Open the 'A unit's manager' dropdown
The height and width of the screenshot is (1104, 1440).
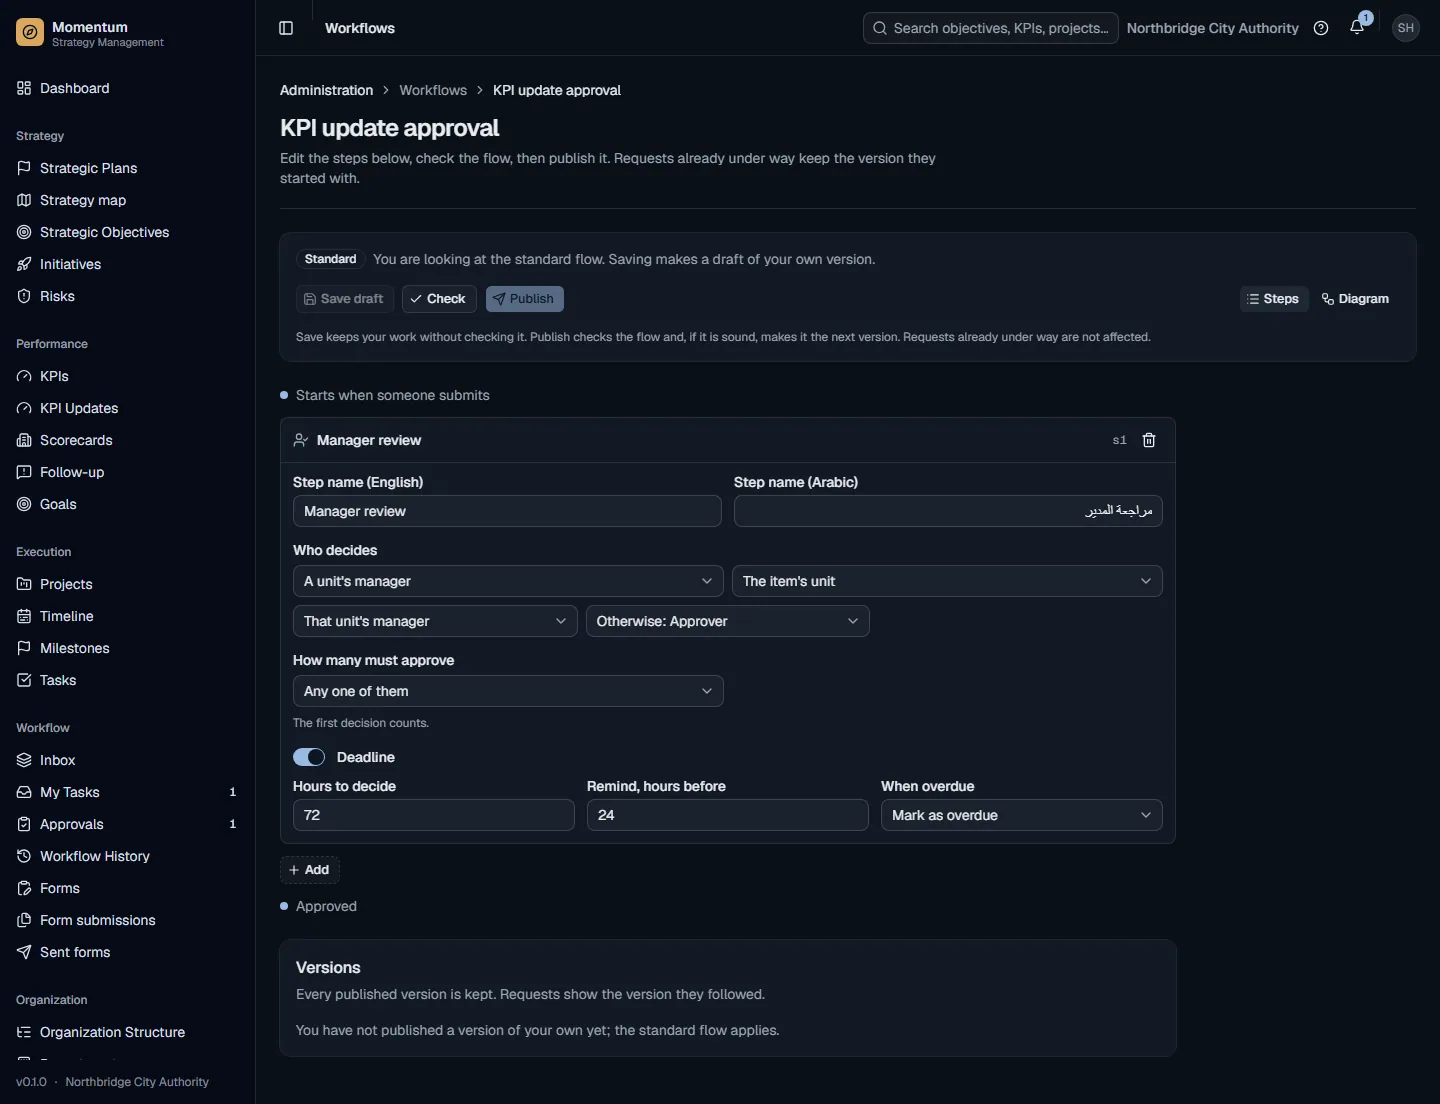point(508,581)
